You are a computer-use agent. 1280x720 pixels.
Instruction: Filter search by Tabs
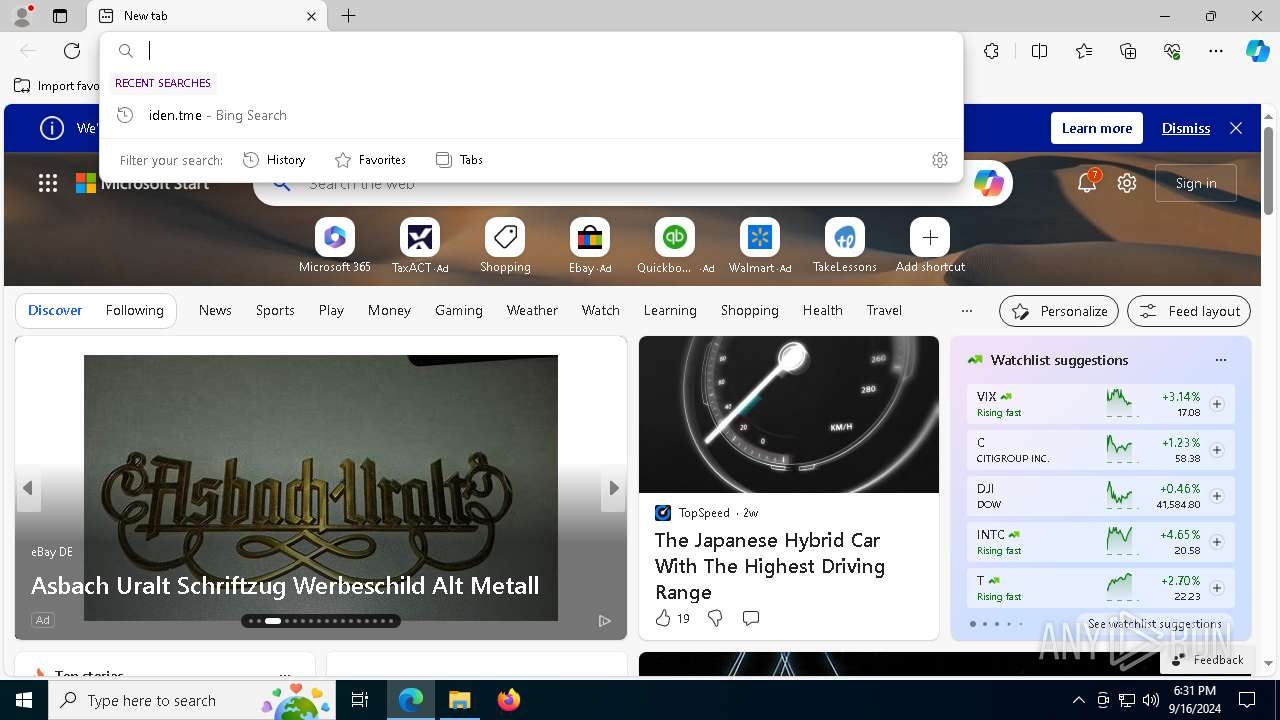click(x=459, y=160)
